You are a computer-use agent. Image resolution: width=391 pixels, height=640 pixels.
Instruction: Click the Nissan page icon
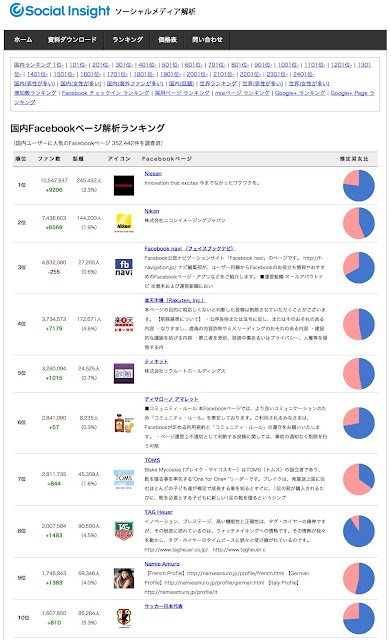(124, 185)
